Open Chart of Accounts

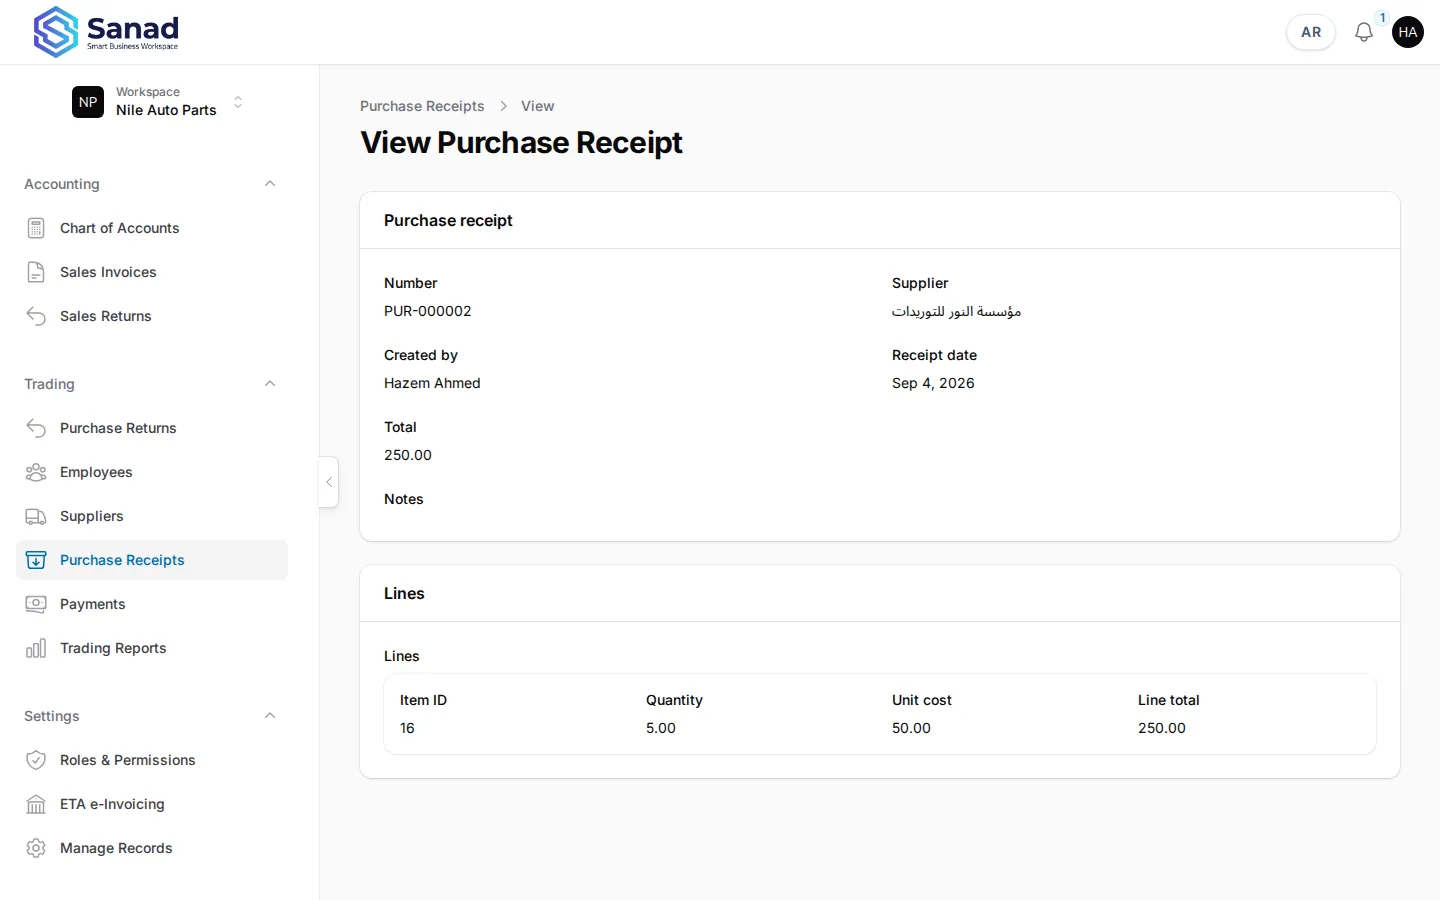point(152,228)
